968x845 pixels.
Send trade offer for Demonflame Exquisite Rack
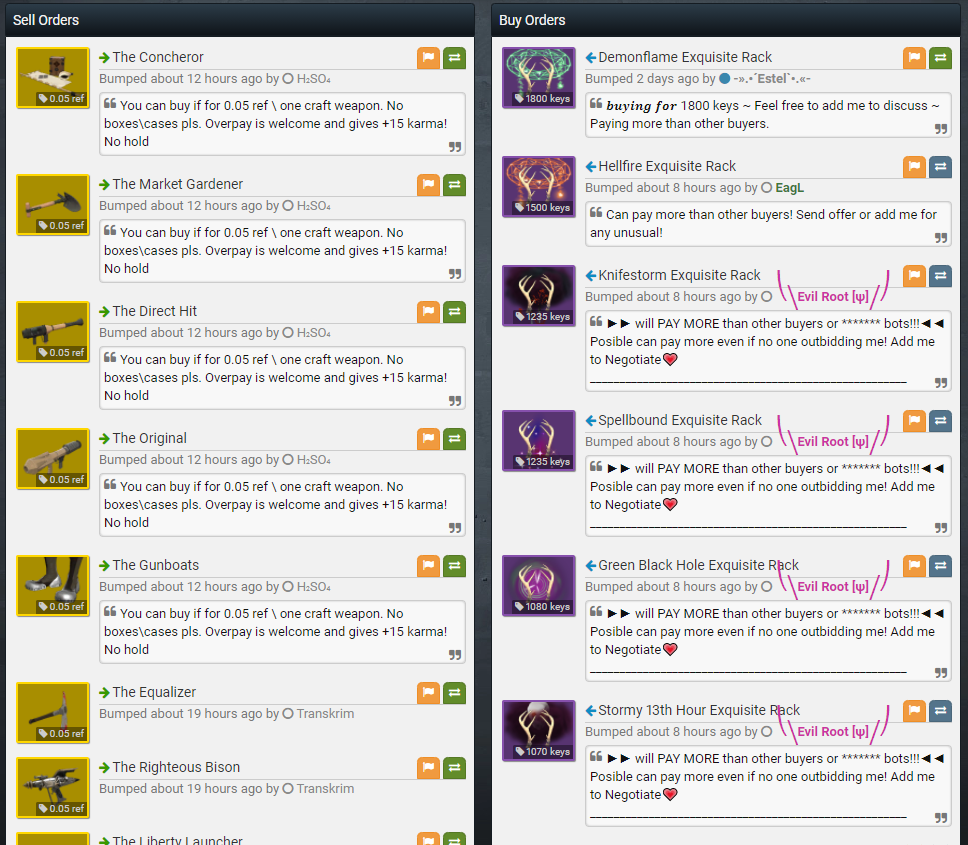(x=940, y=58)
